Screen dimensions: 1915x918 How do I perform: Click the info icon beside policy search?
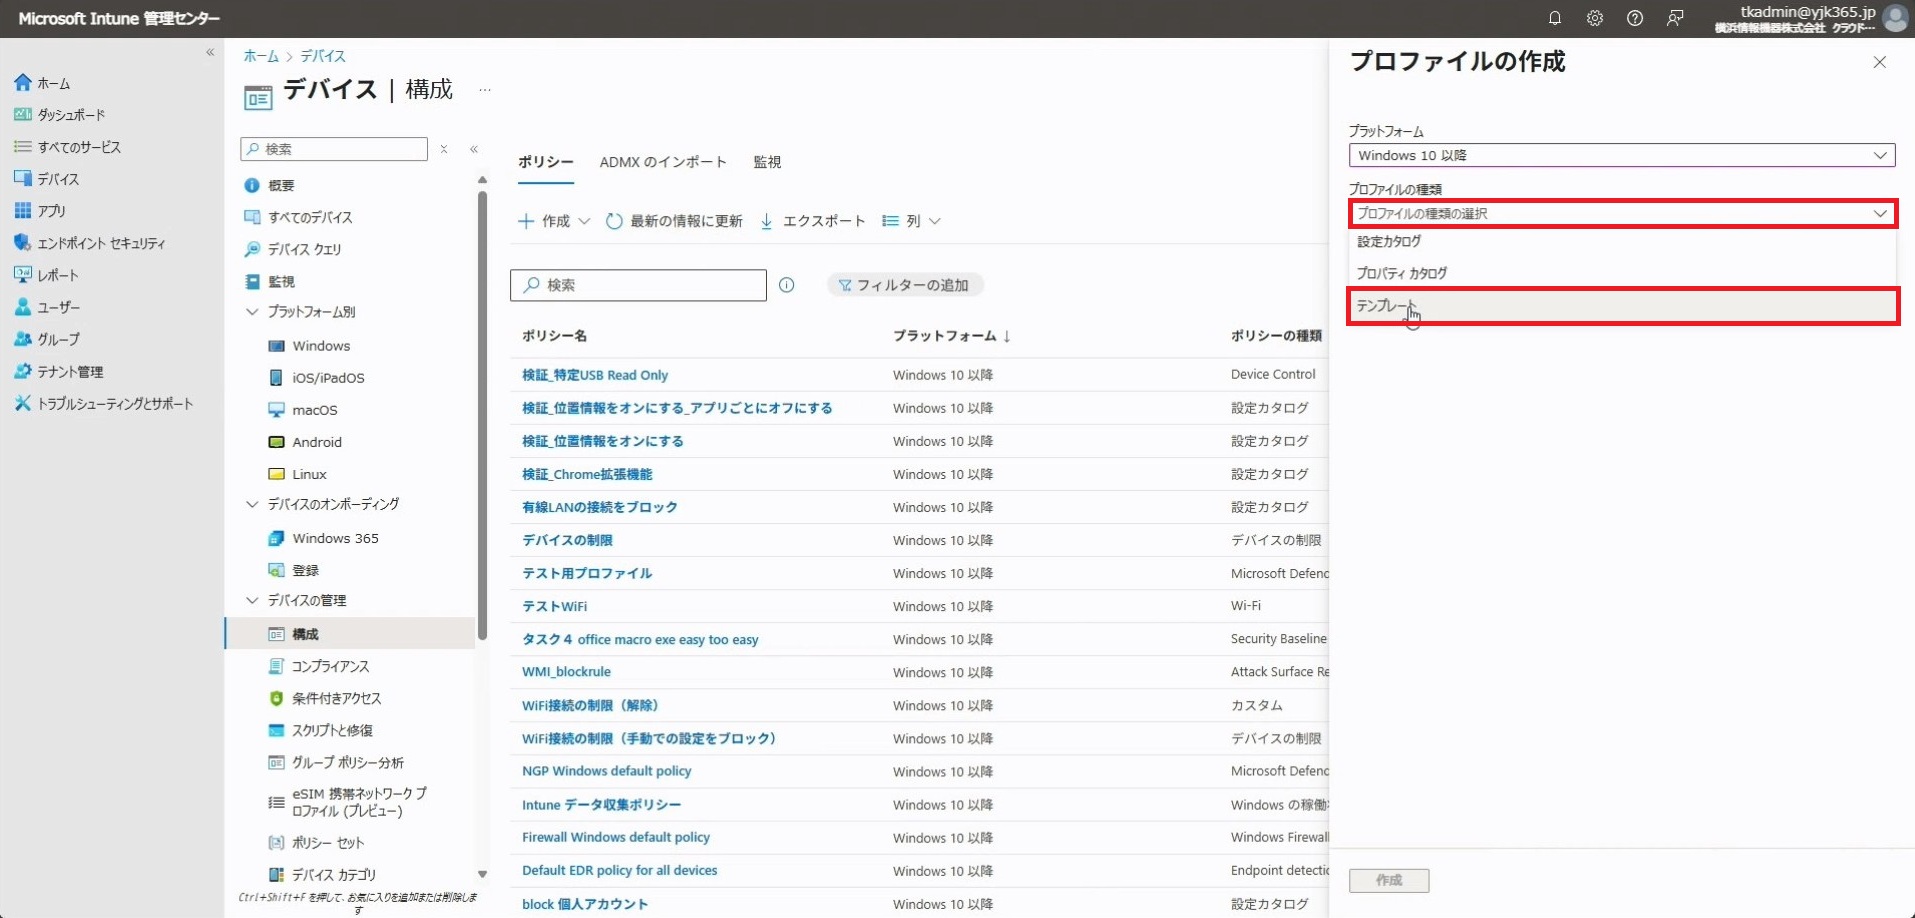(x=787, y=285)
